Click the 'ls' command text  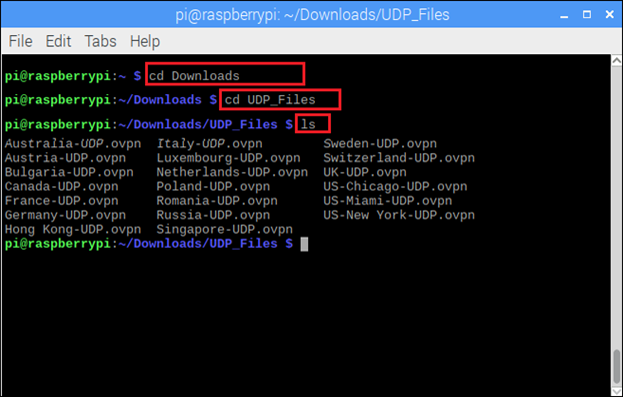tap(308, 124)
